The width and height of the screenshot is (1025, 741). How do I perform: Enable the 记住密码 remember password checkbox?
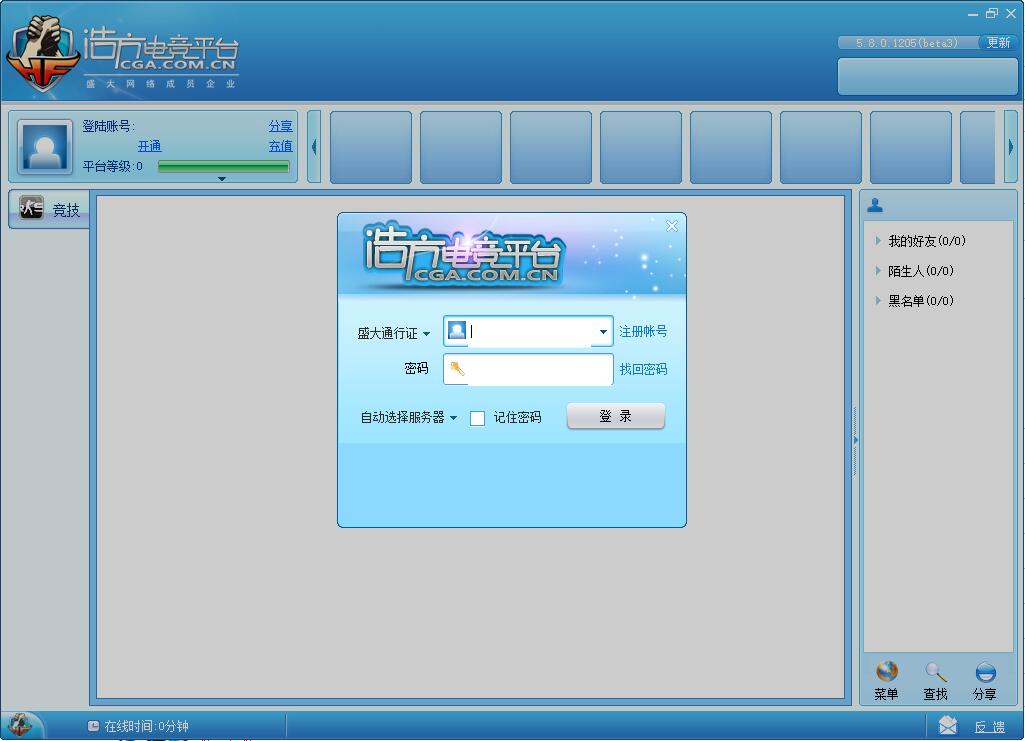click(x=477, y=418)
